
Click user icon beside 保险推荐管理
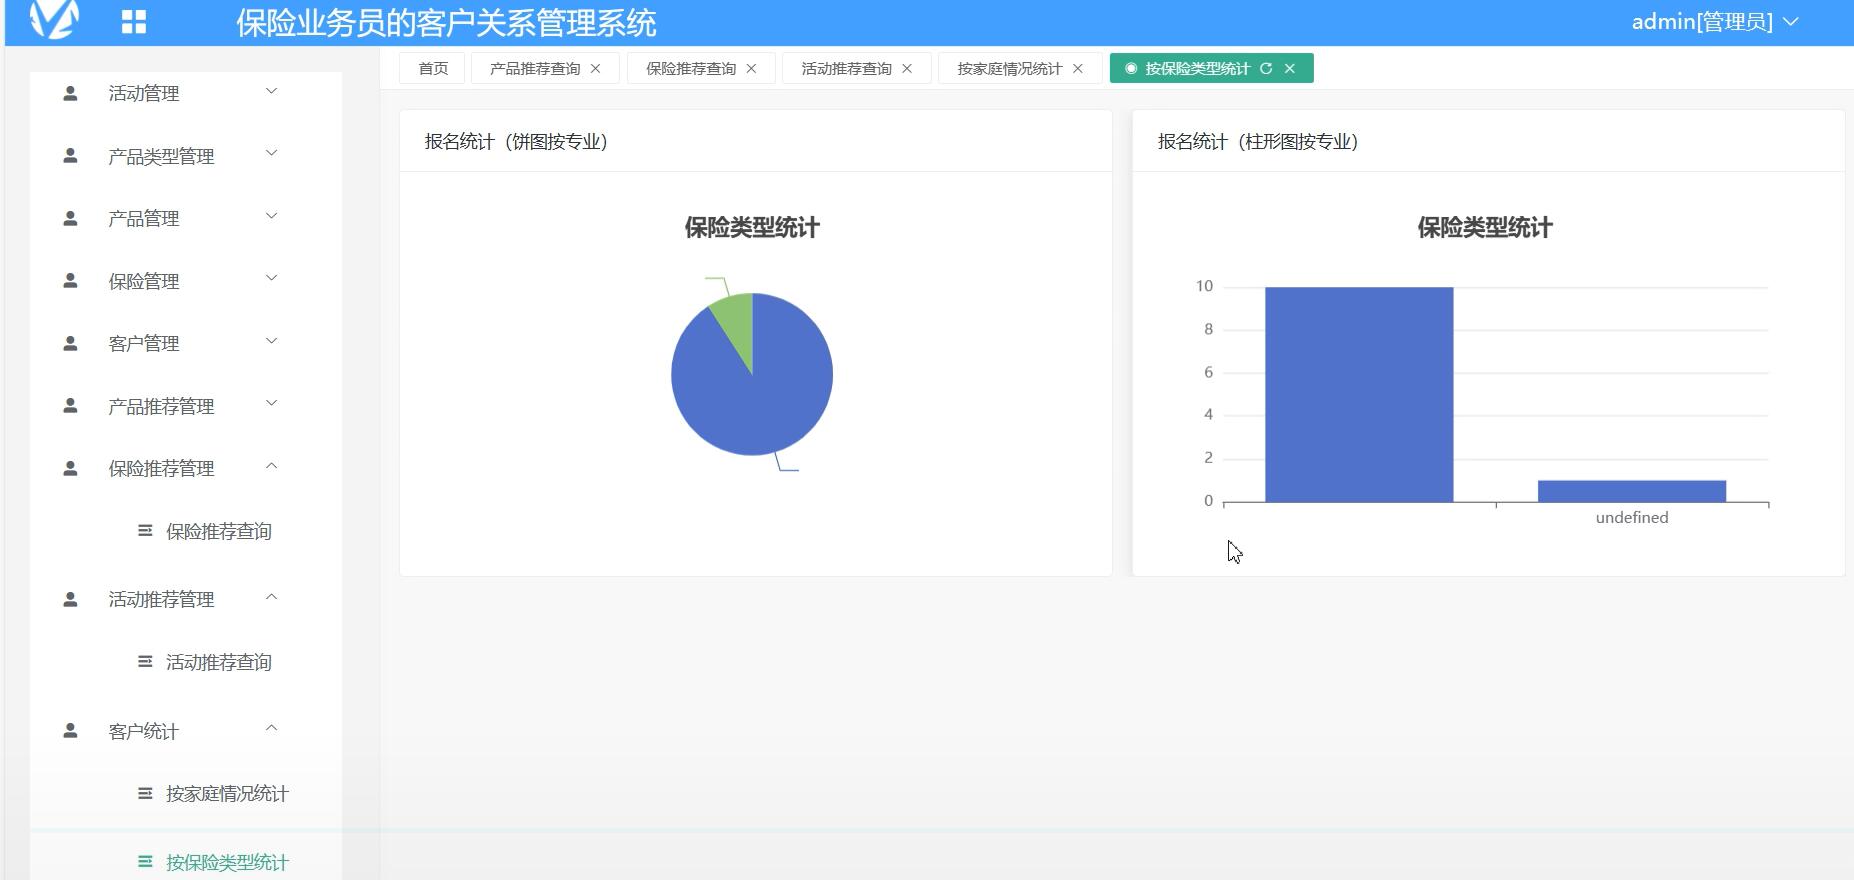[70, 468]
